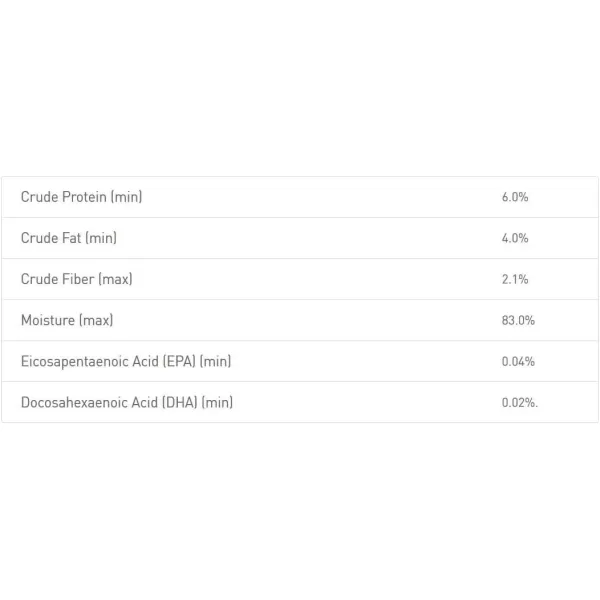
Task: Select the 0.04% EPA value
Action: pyautogui.click(x=518, y=361)
